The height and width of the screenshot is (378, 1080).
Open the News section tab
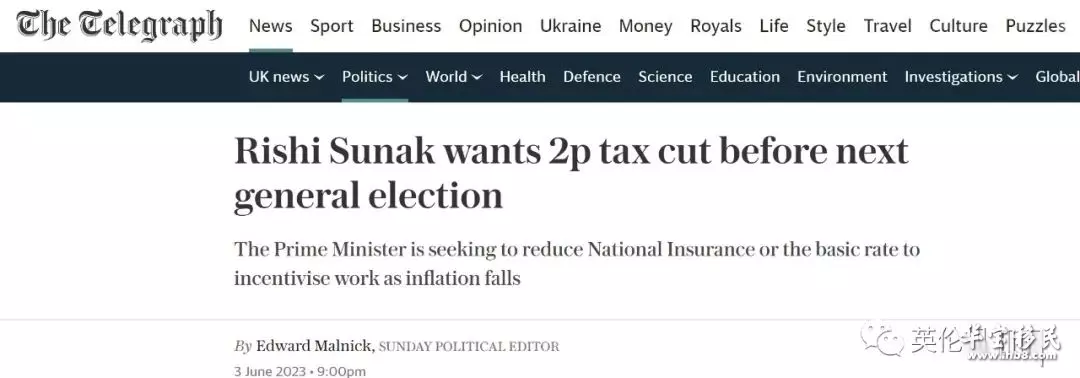pyautogui.click(x=271, y=26)
